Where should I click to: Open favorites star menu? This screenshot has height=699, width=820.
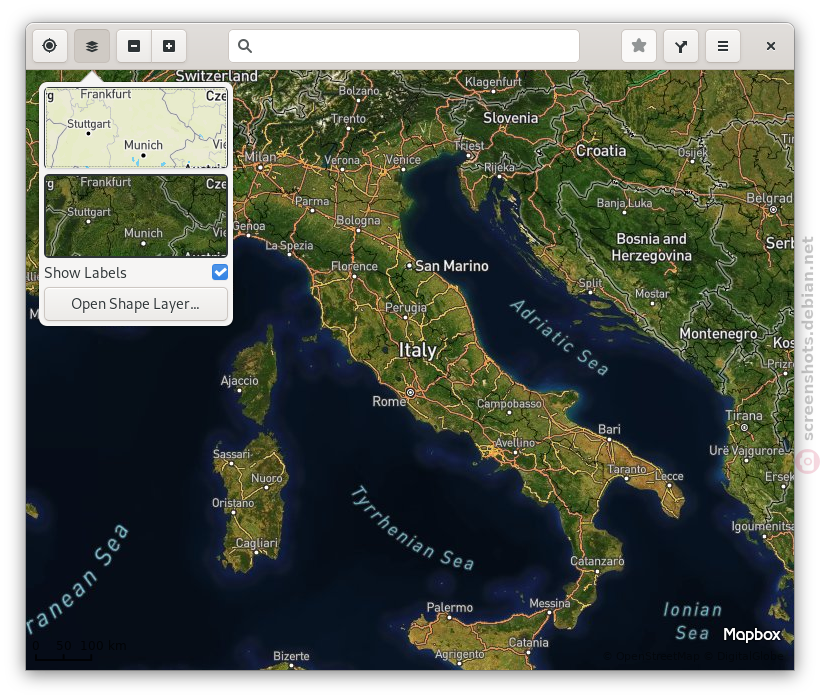[x=639, y=46]
